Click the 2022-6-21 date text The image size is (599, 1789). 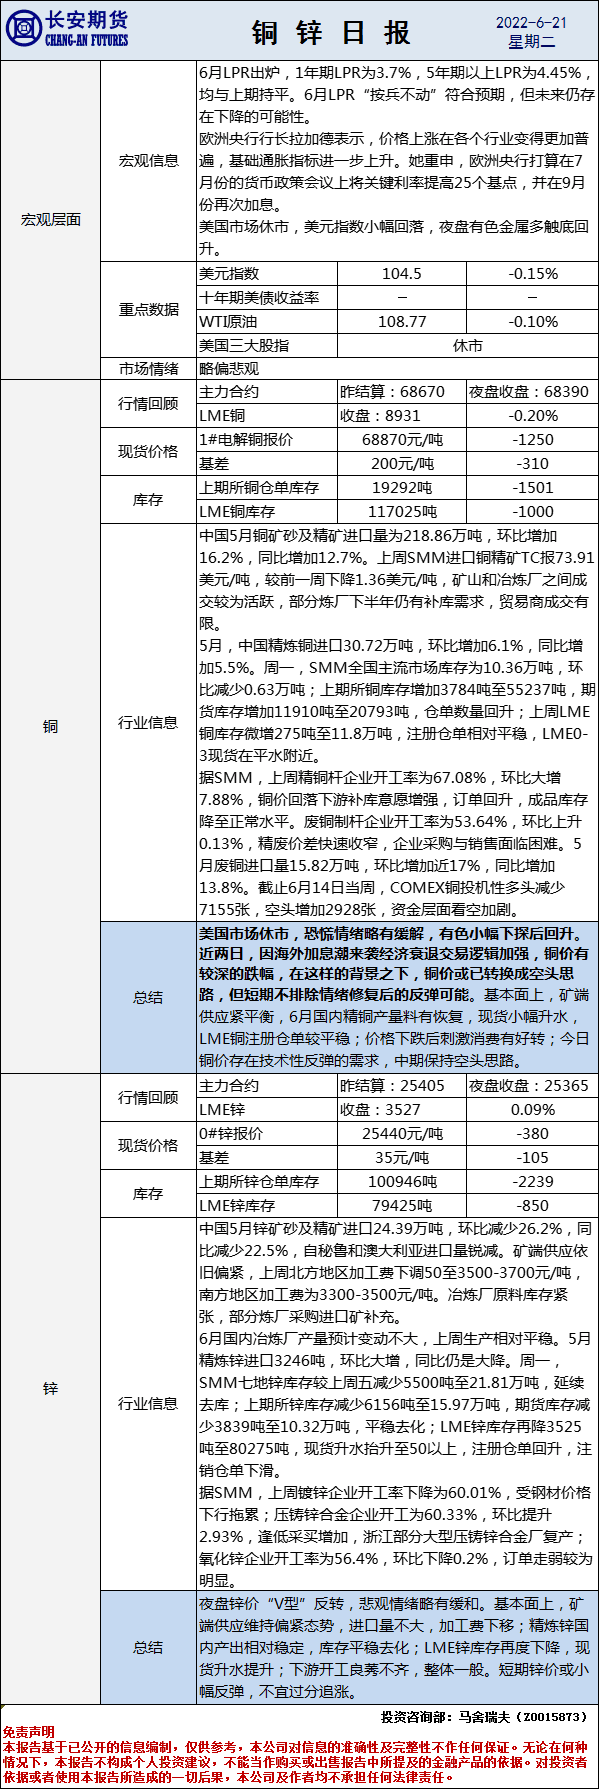pyautogui.click(x=531, y=22)
